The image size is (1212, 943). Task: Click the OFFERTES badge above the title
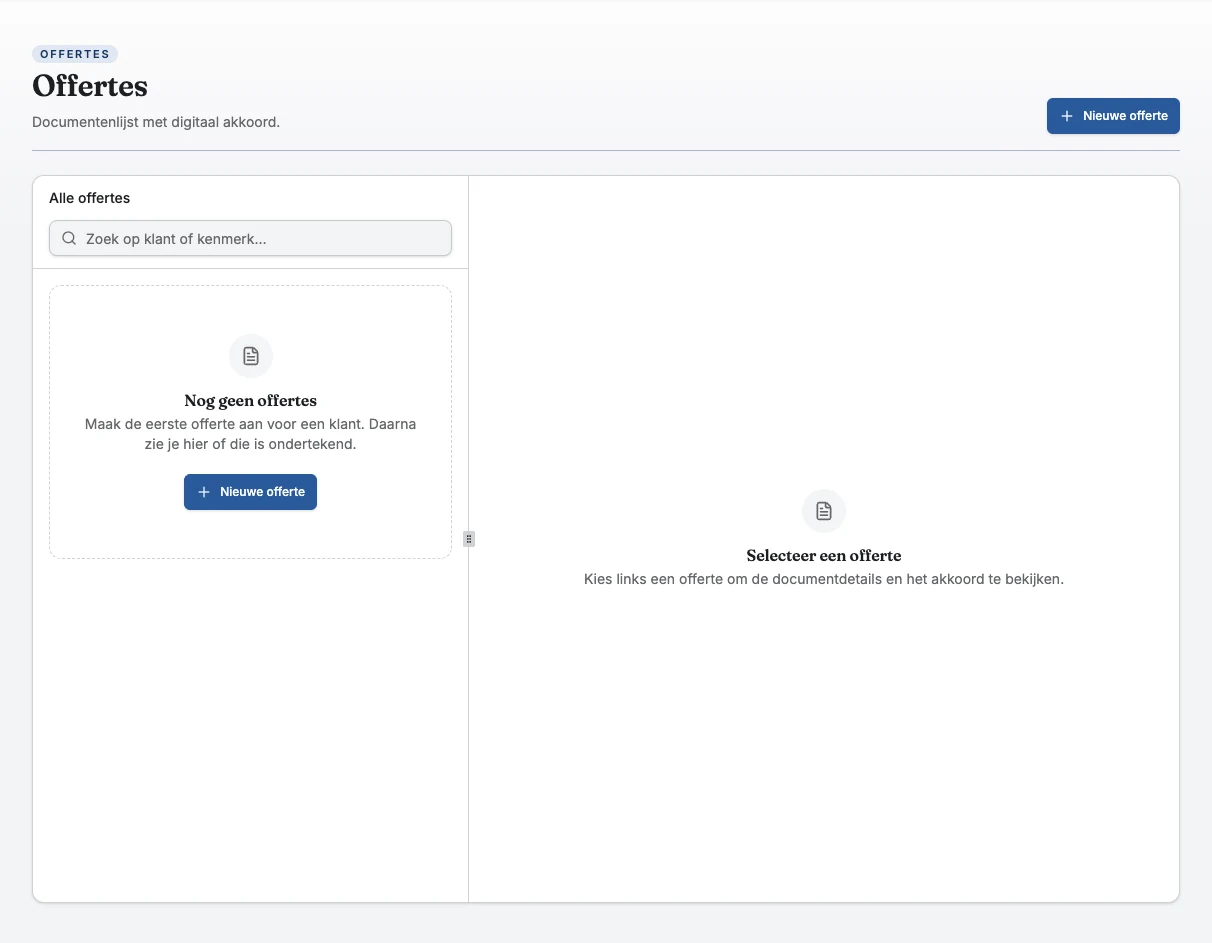click(x=75, y=54)
